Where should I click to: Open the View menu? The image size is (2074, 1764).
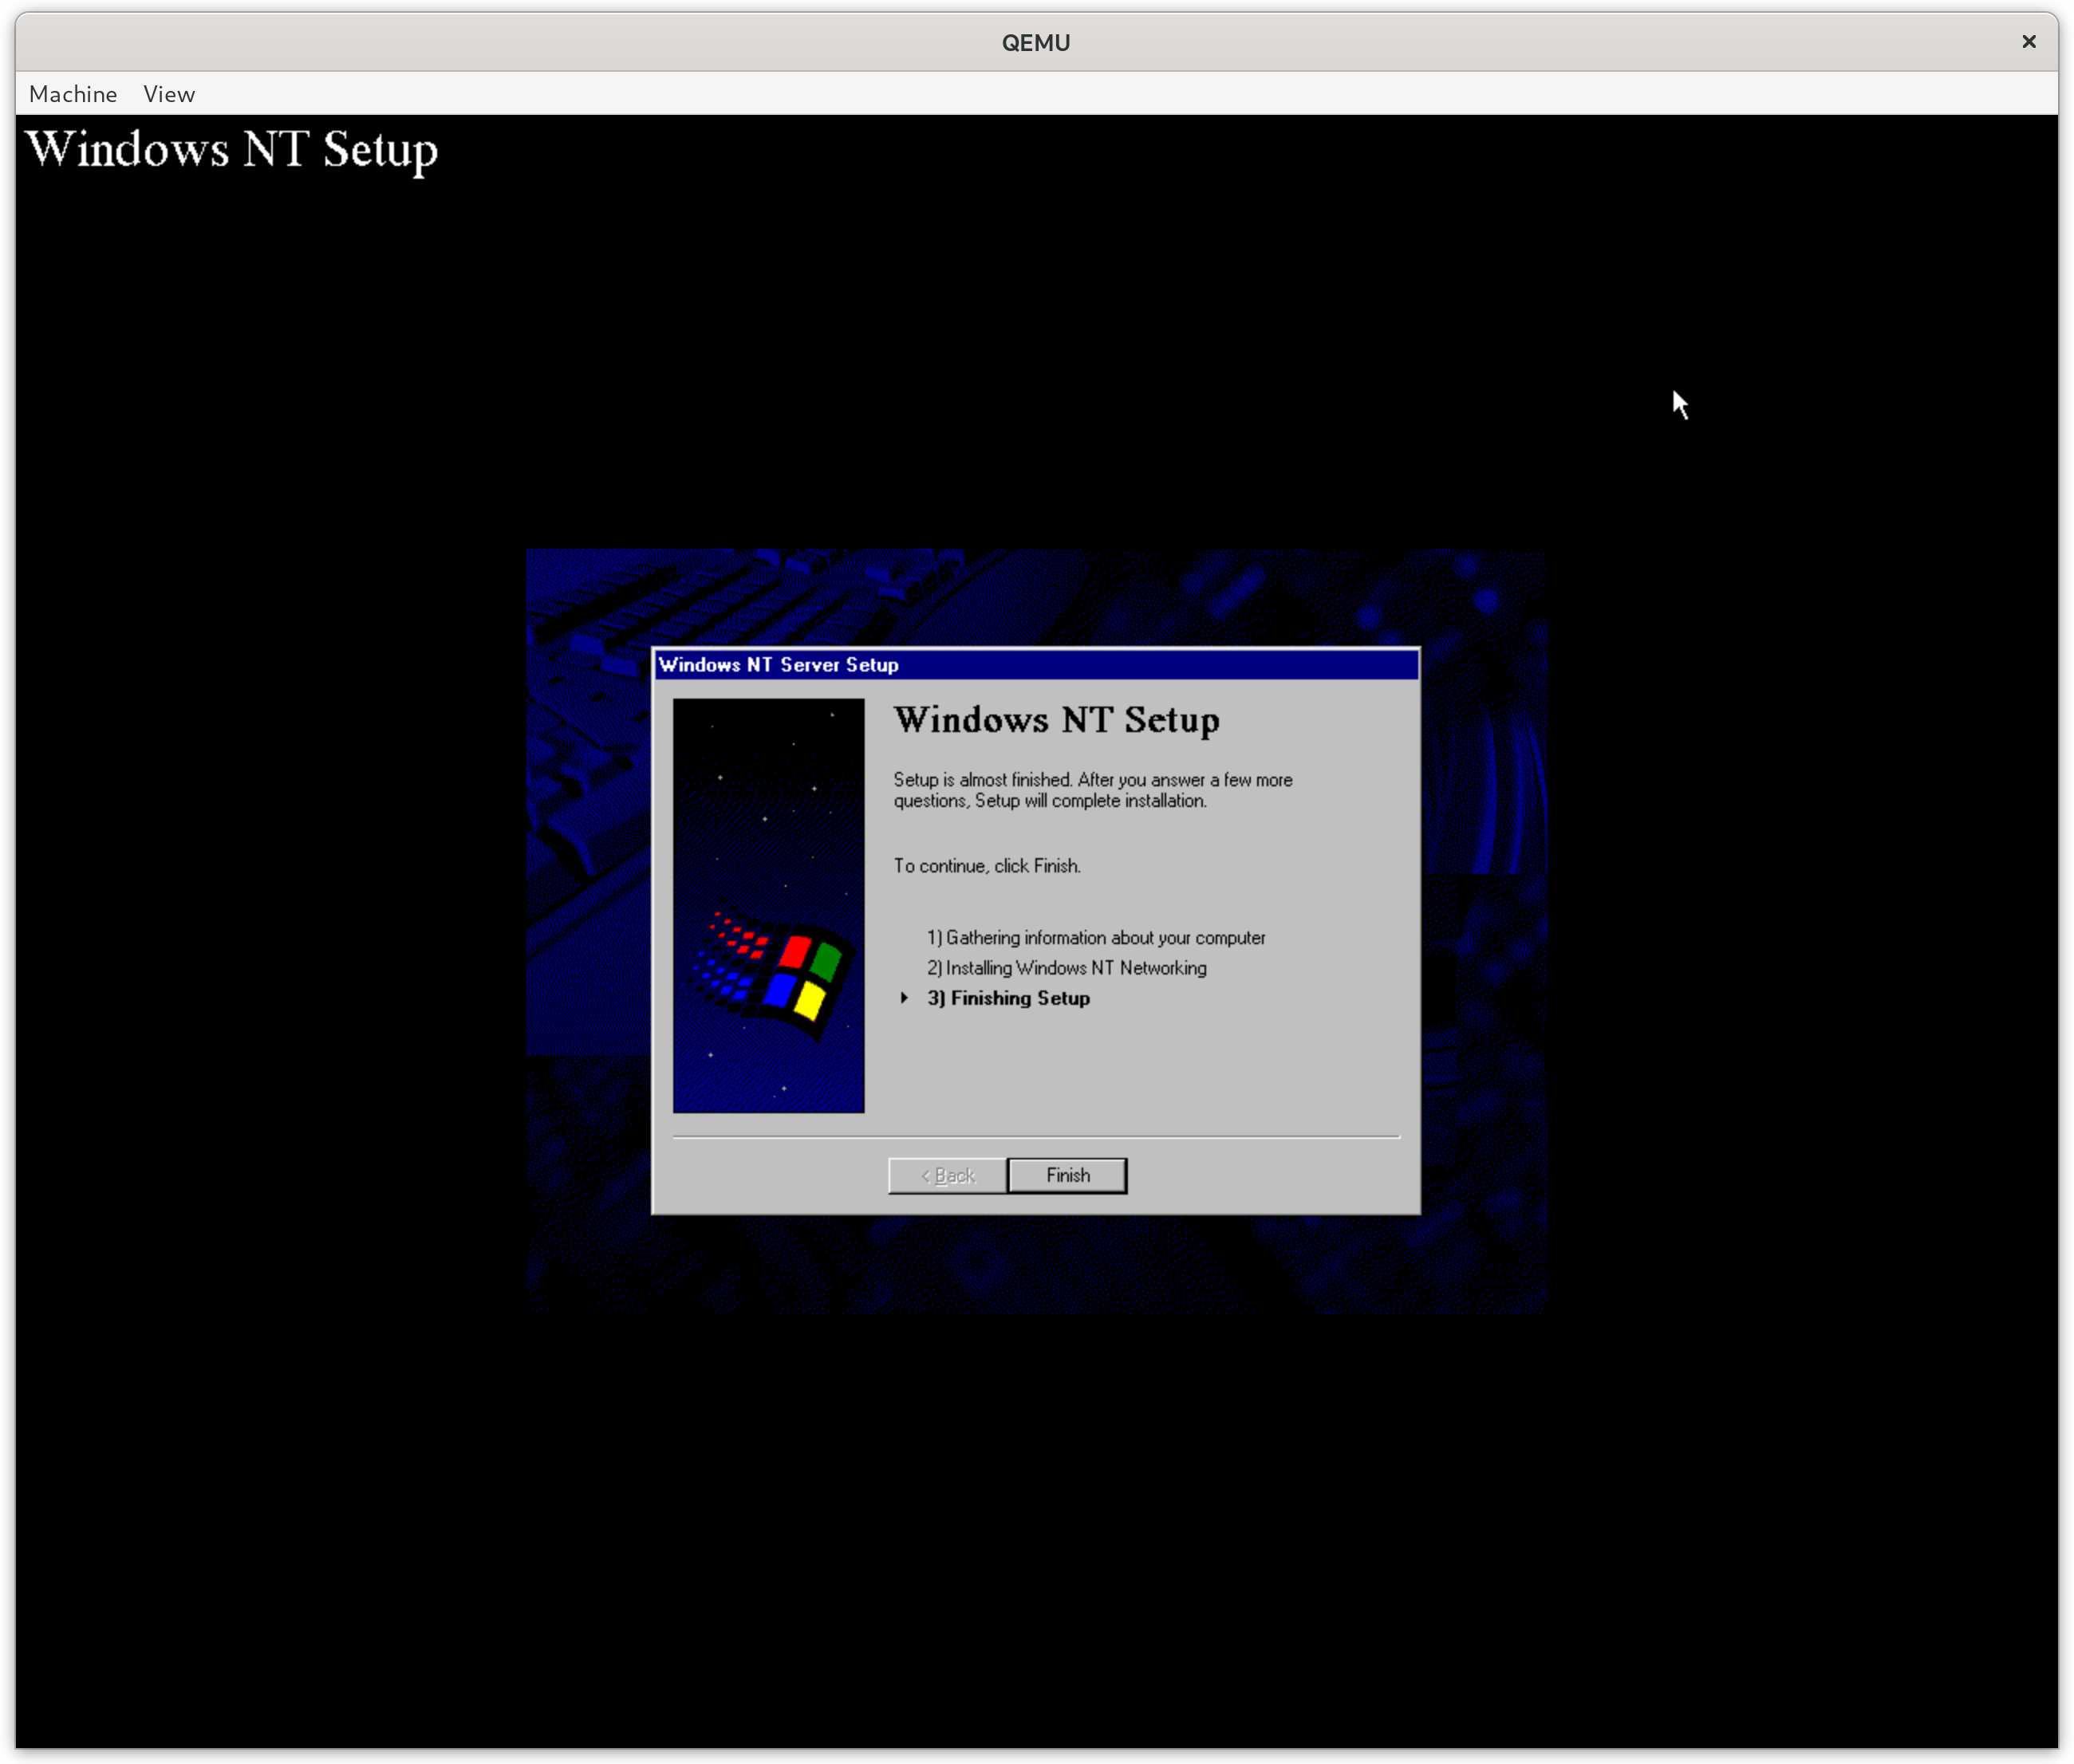coord(169,94)
